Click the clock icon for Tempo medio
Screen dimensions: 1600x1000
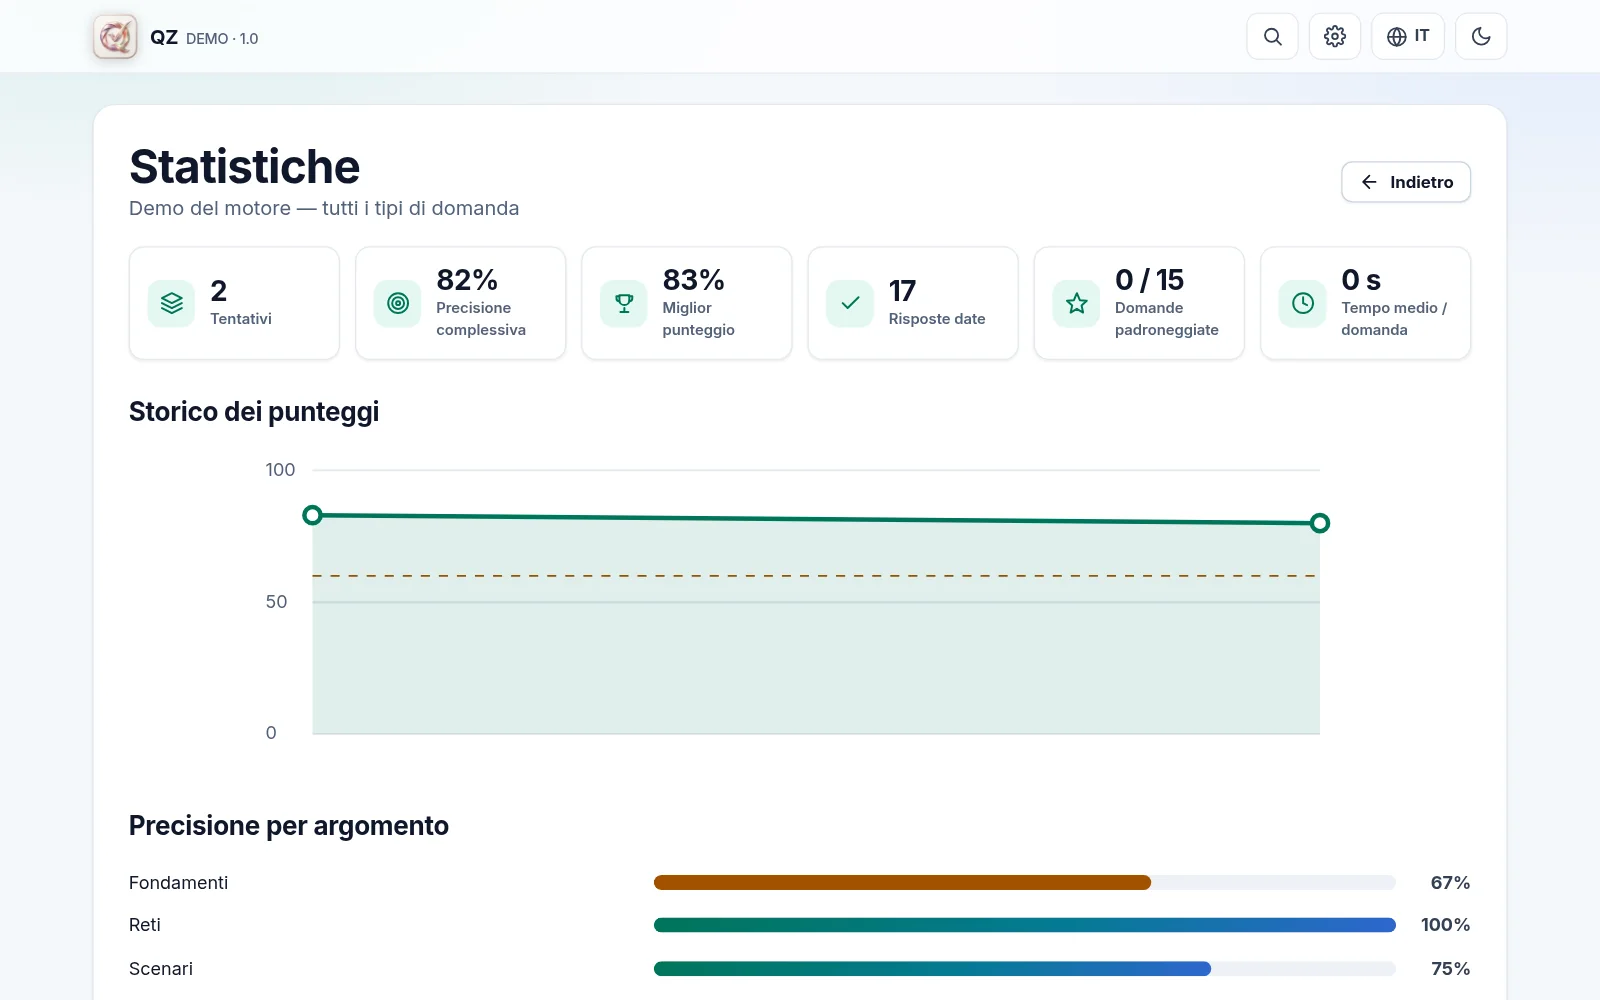point(1302,303)
